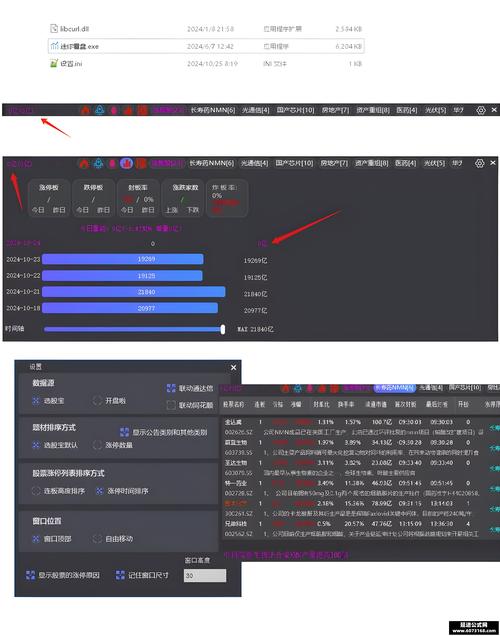
Task: Click the 涨停板 statistics card
Action: 49,198
